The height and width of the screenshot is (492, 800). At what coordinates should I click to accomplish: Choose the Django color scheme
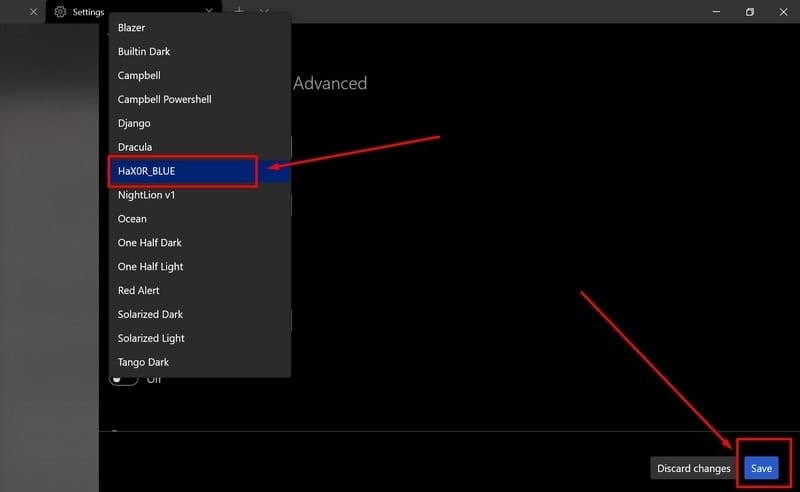[x=199, y=124]
